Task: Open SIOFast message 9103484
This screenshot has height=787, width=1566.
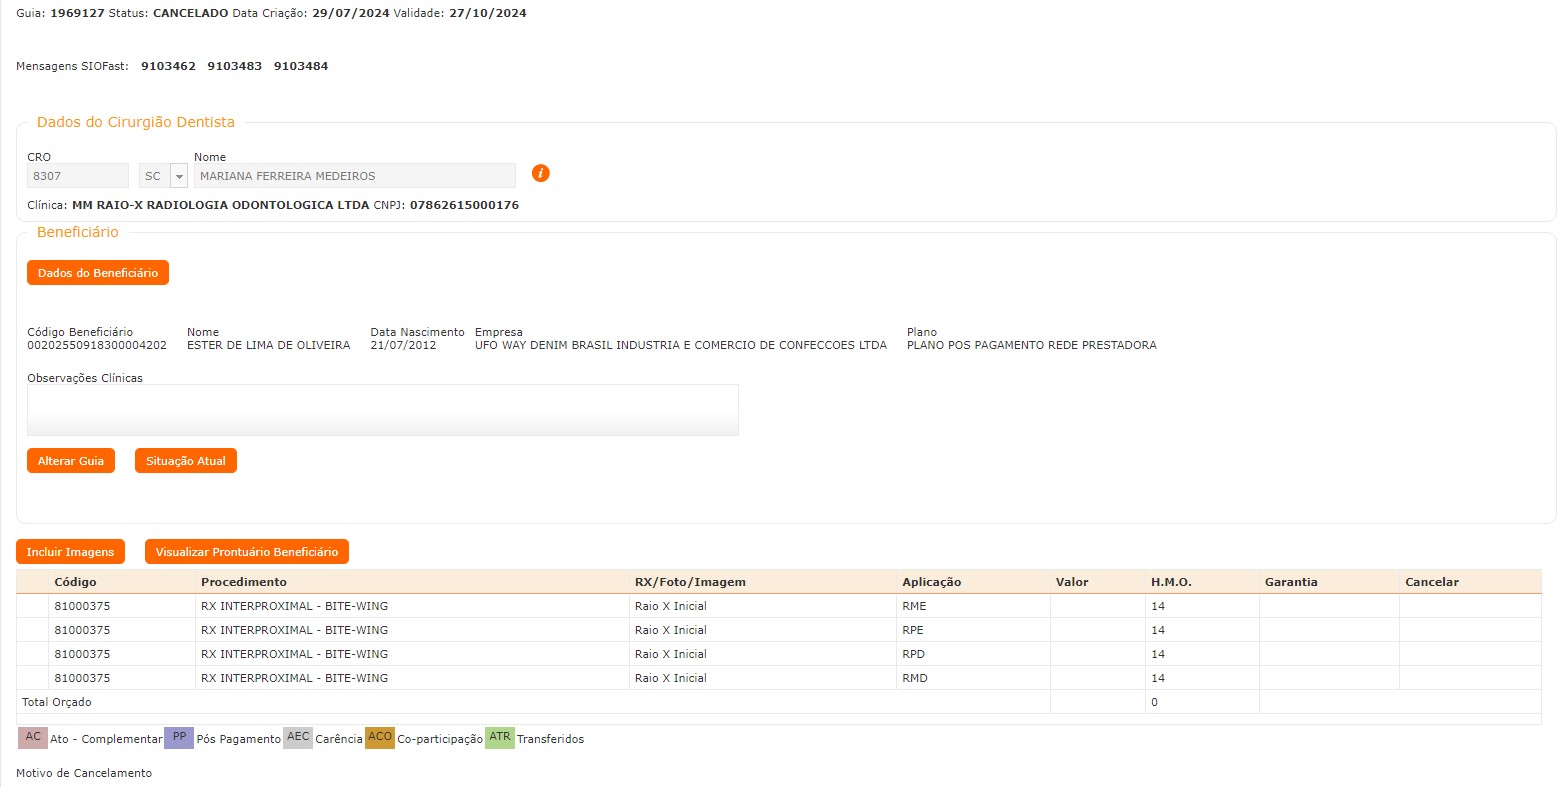Action: click(301, 66)
